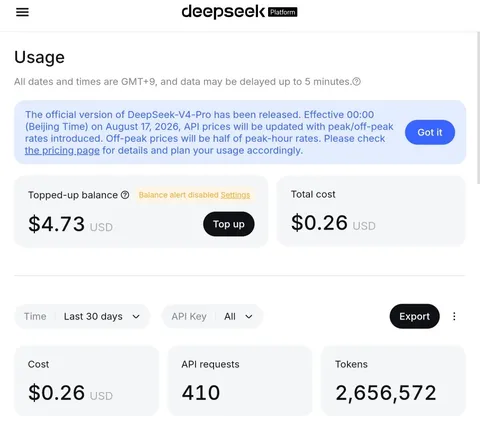The width and height of the screenshot is (480, 431).
Task: Click the page vertical scrollbar
Action: 478,107
